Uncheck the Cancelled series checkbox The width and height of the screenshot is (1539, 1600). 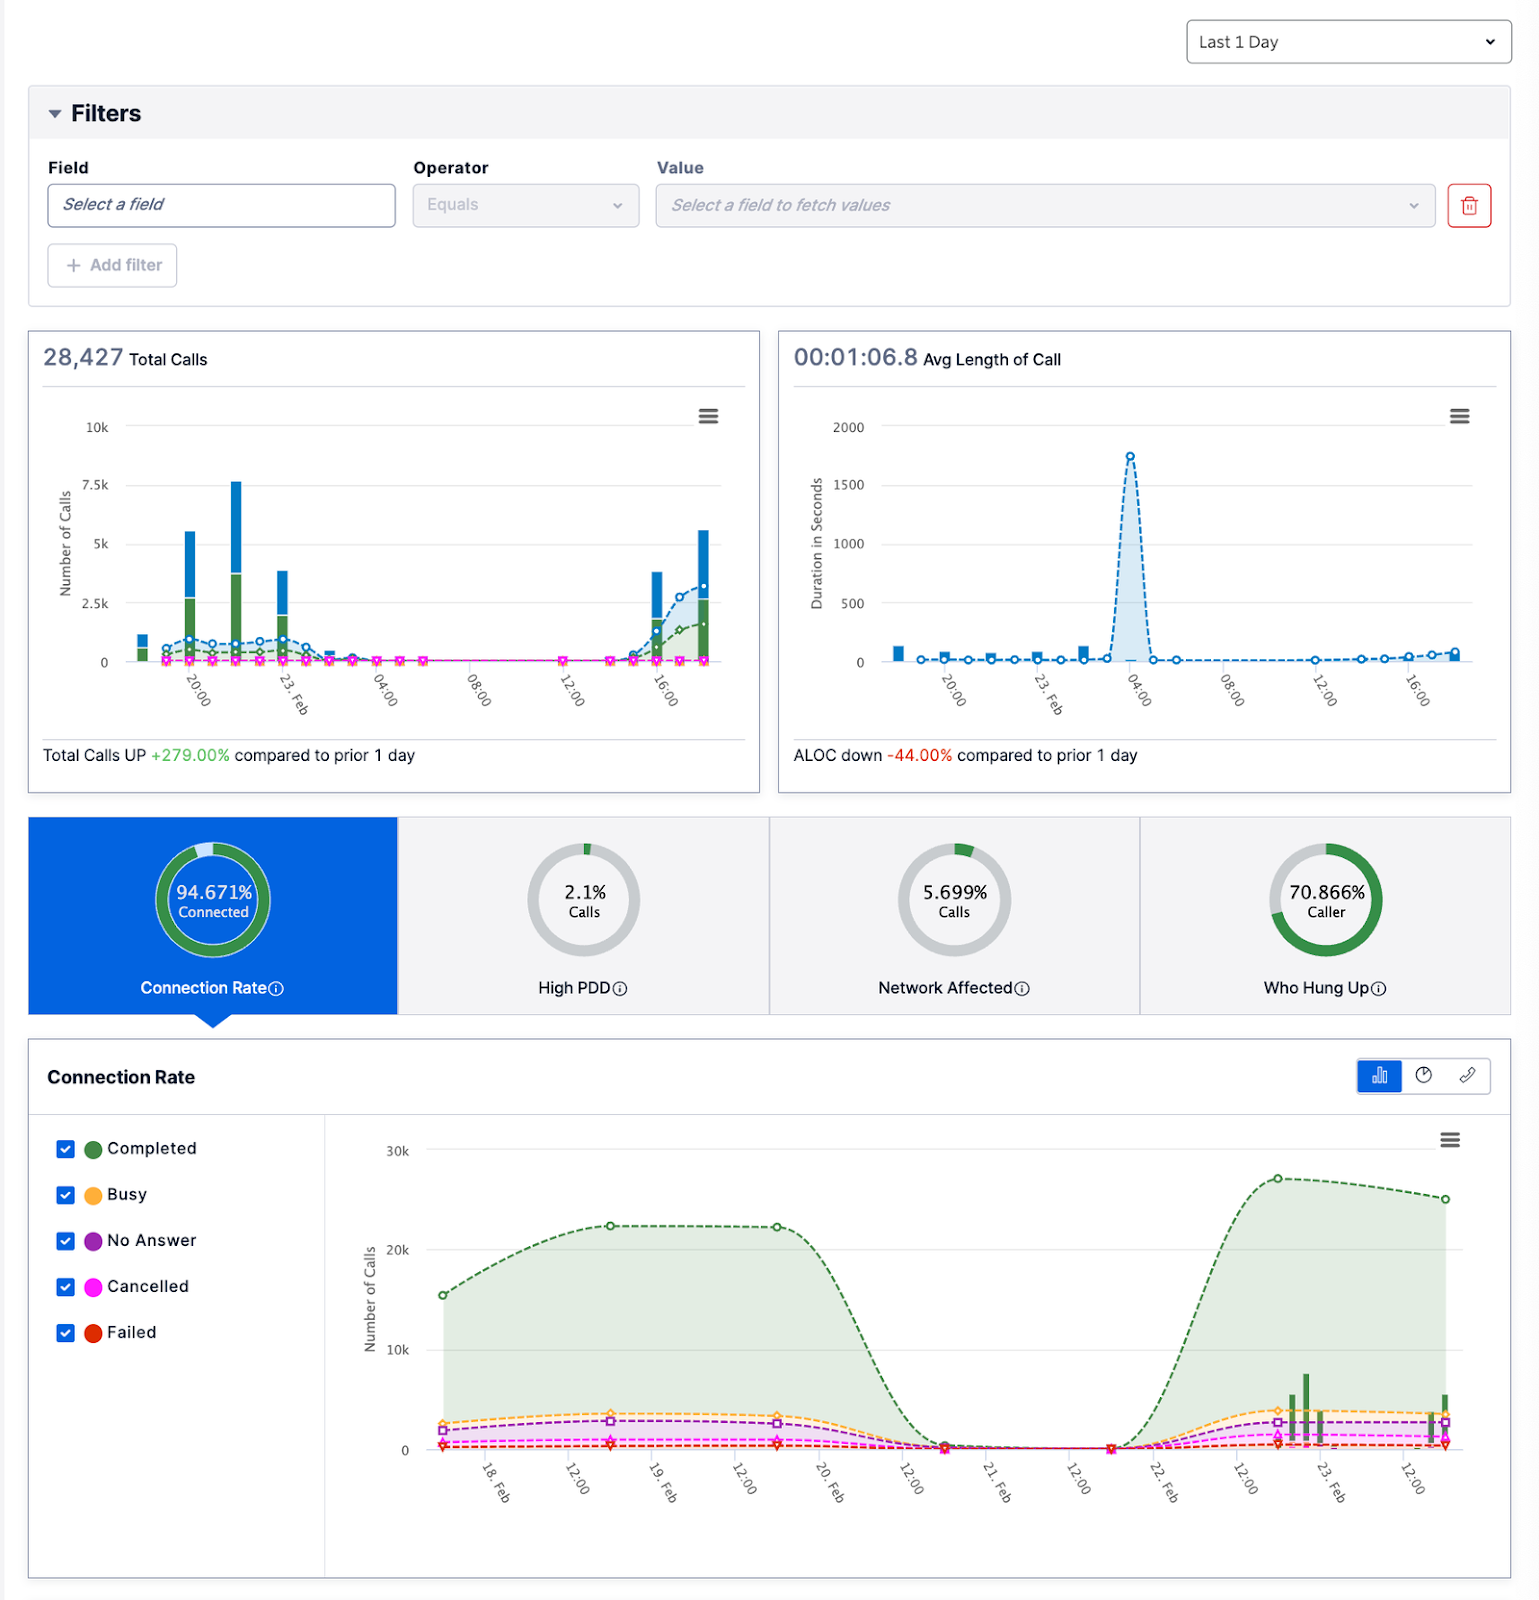66,1287
